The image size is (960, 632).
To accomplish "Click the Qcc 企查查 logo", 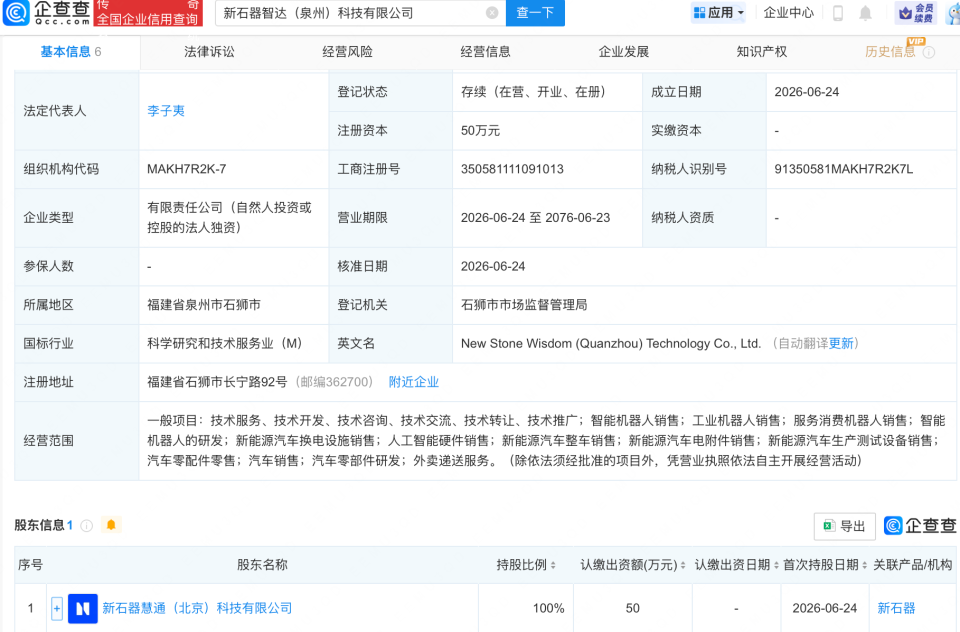I will pyautogui.click(x=47, y=12).
